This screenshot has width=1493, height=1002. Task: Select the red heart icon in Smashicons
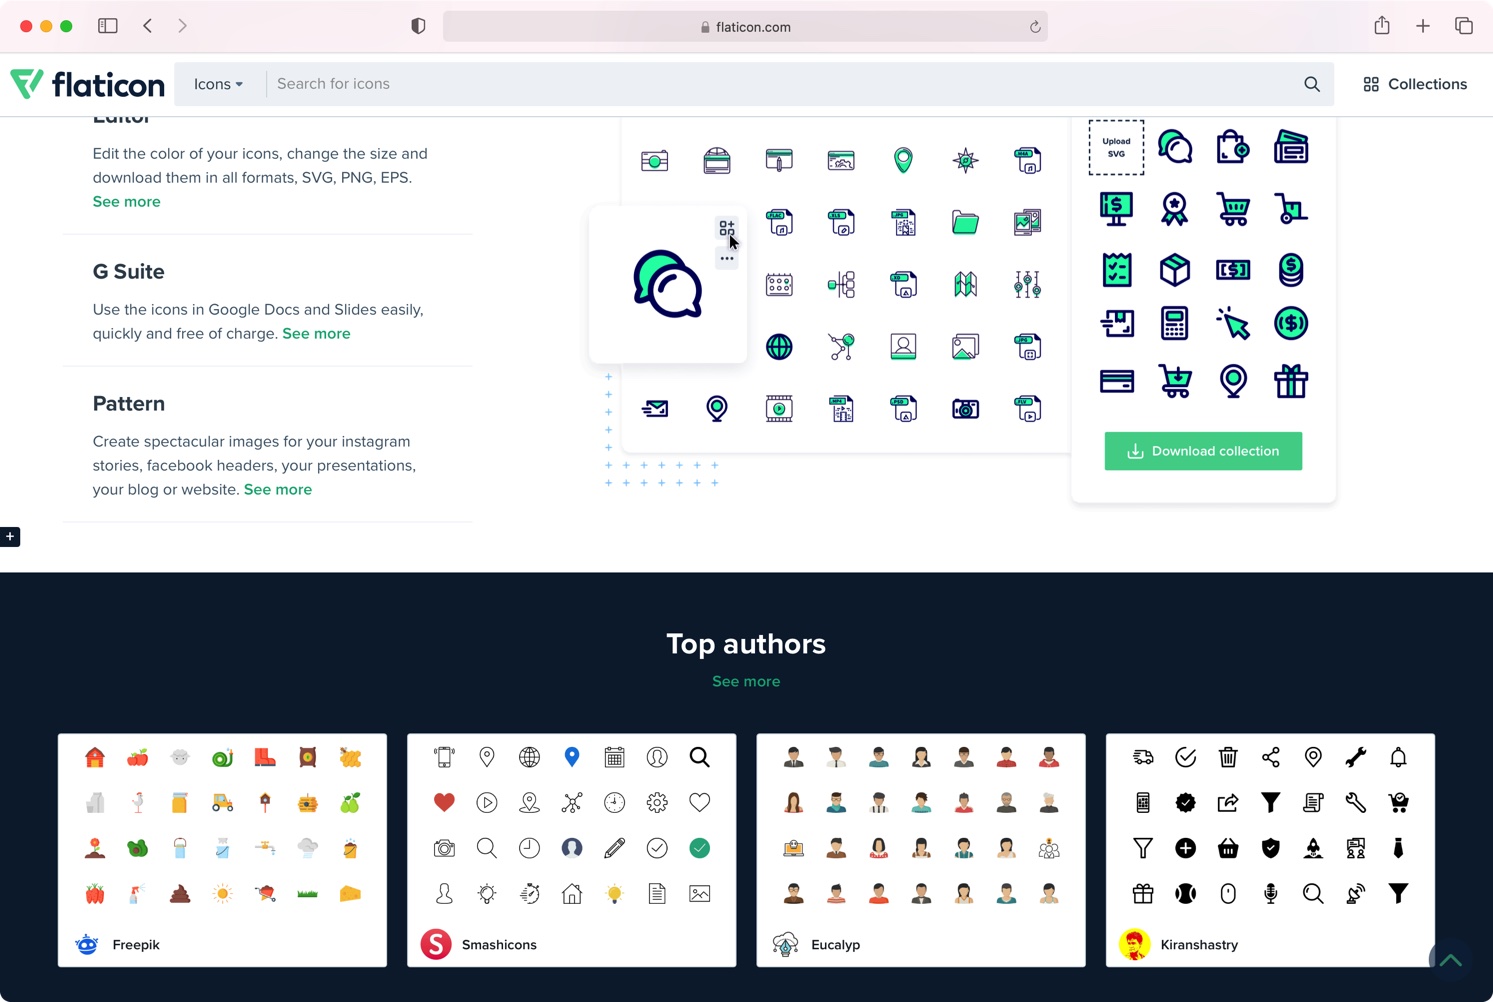(x=444, y=802)
